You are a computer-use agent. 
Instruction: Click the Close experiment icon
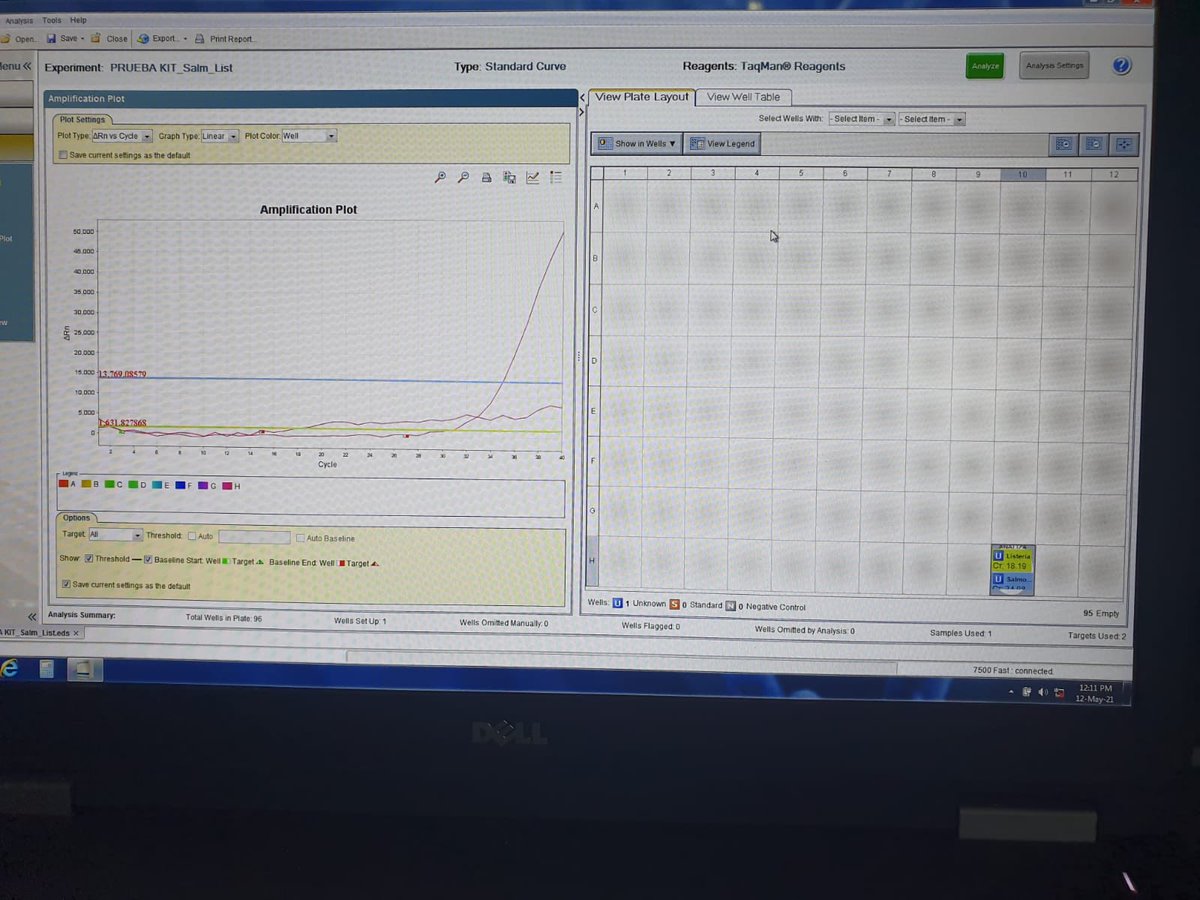click(x=97, y=38)
